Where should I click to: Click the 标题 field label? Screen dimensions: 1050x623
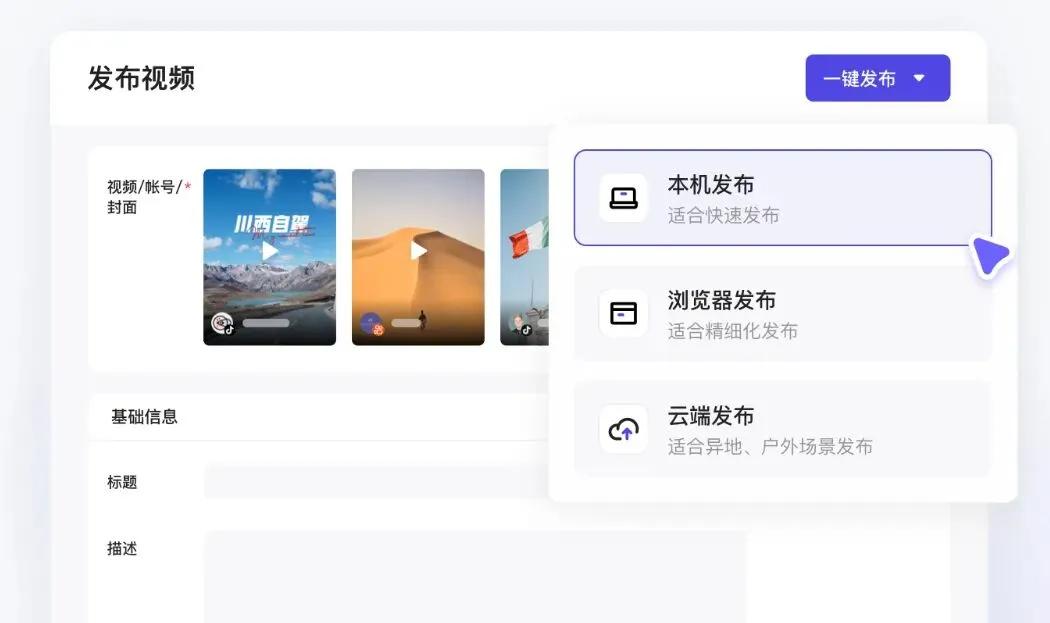[122, 482]
